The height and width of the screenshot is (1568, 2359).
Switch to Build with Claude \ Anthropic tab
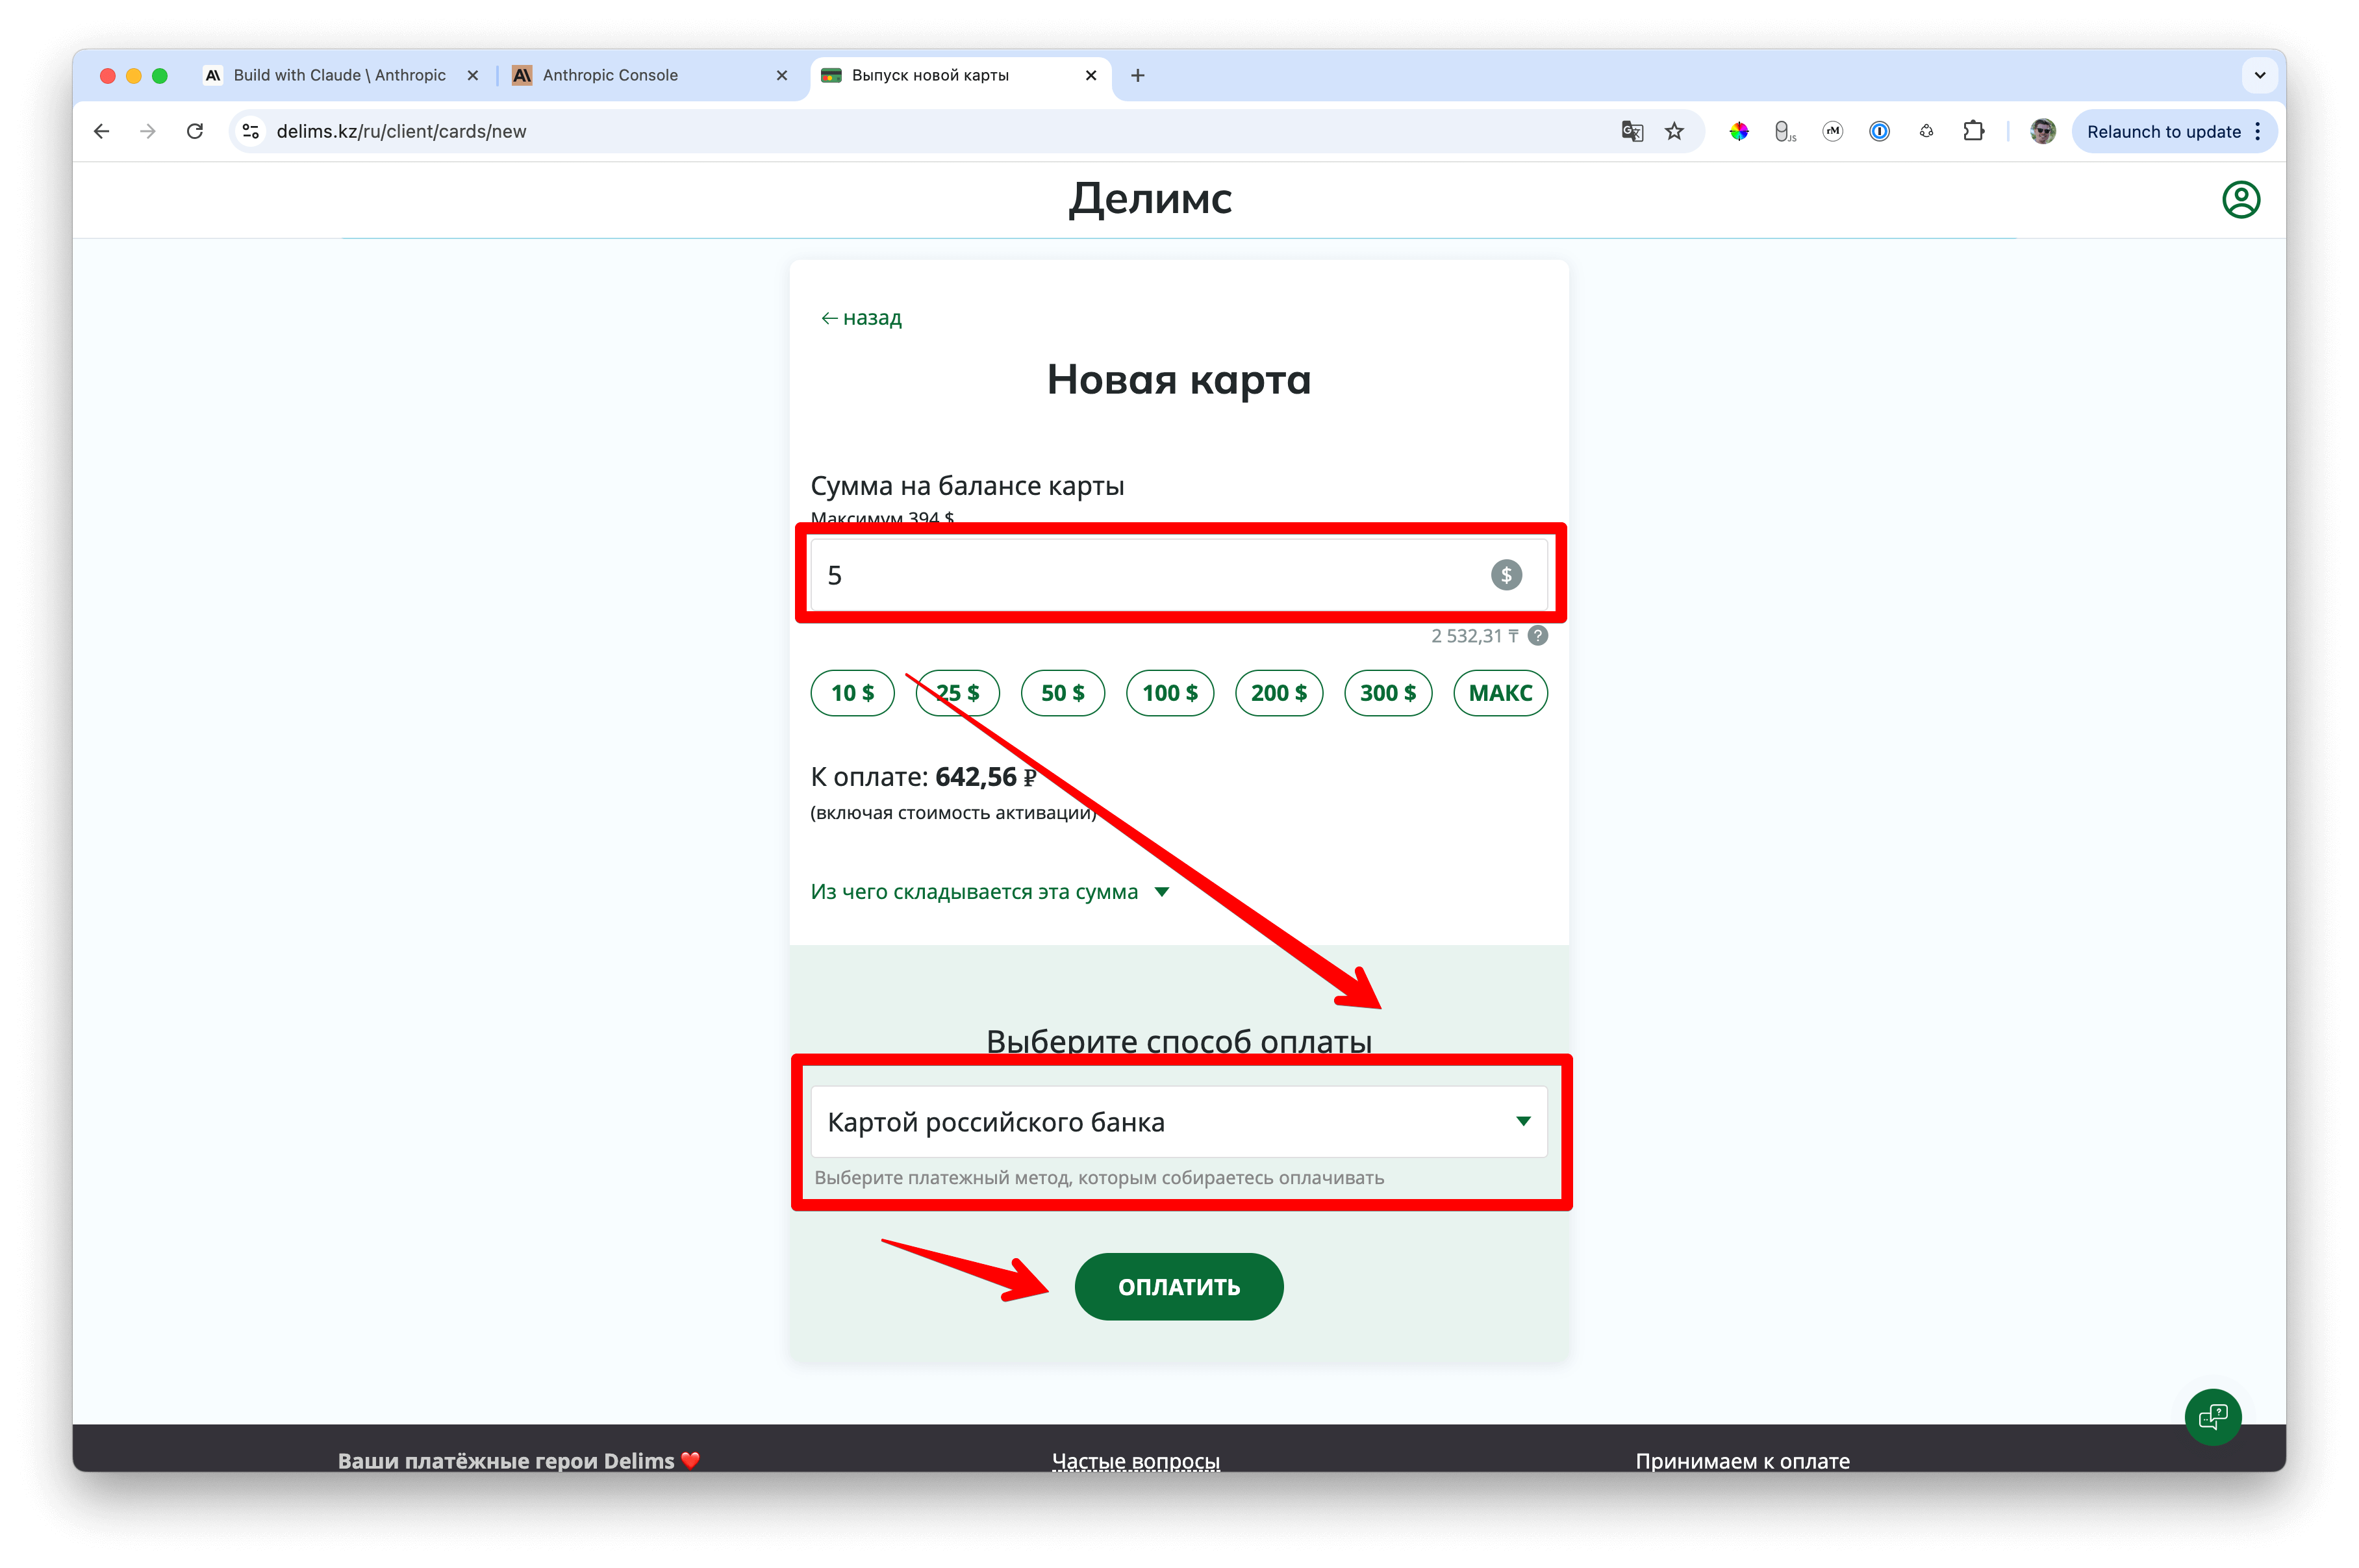[x=340, y=75]
